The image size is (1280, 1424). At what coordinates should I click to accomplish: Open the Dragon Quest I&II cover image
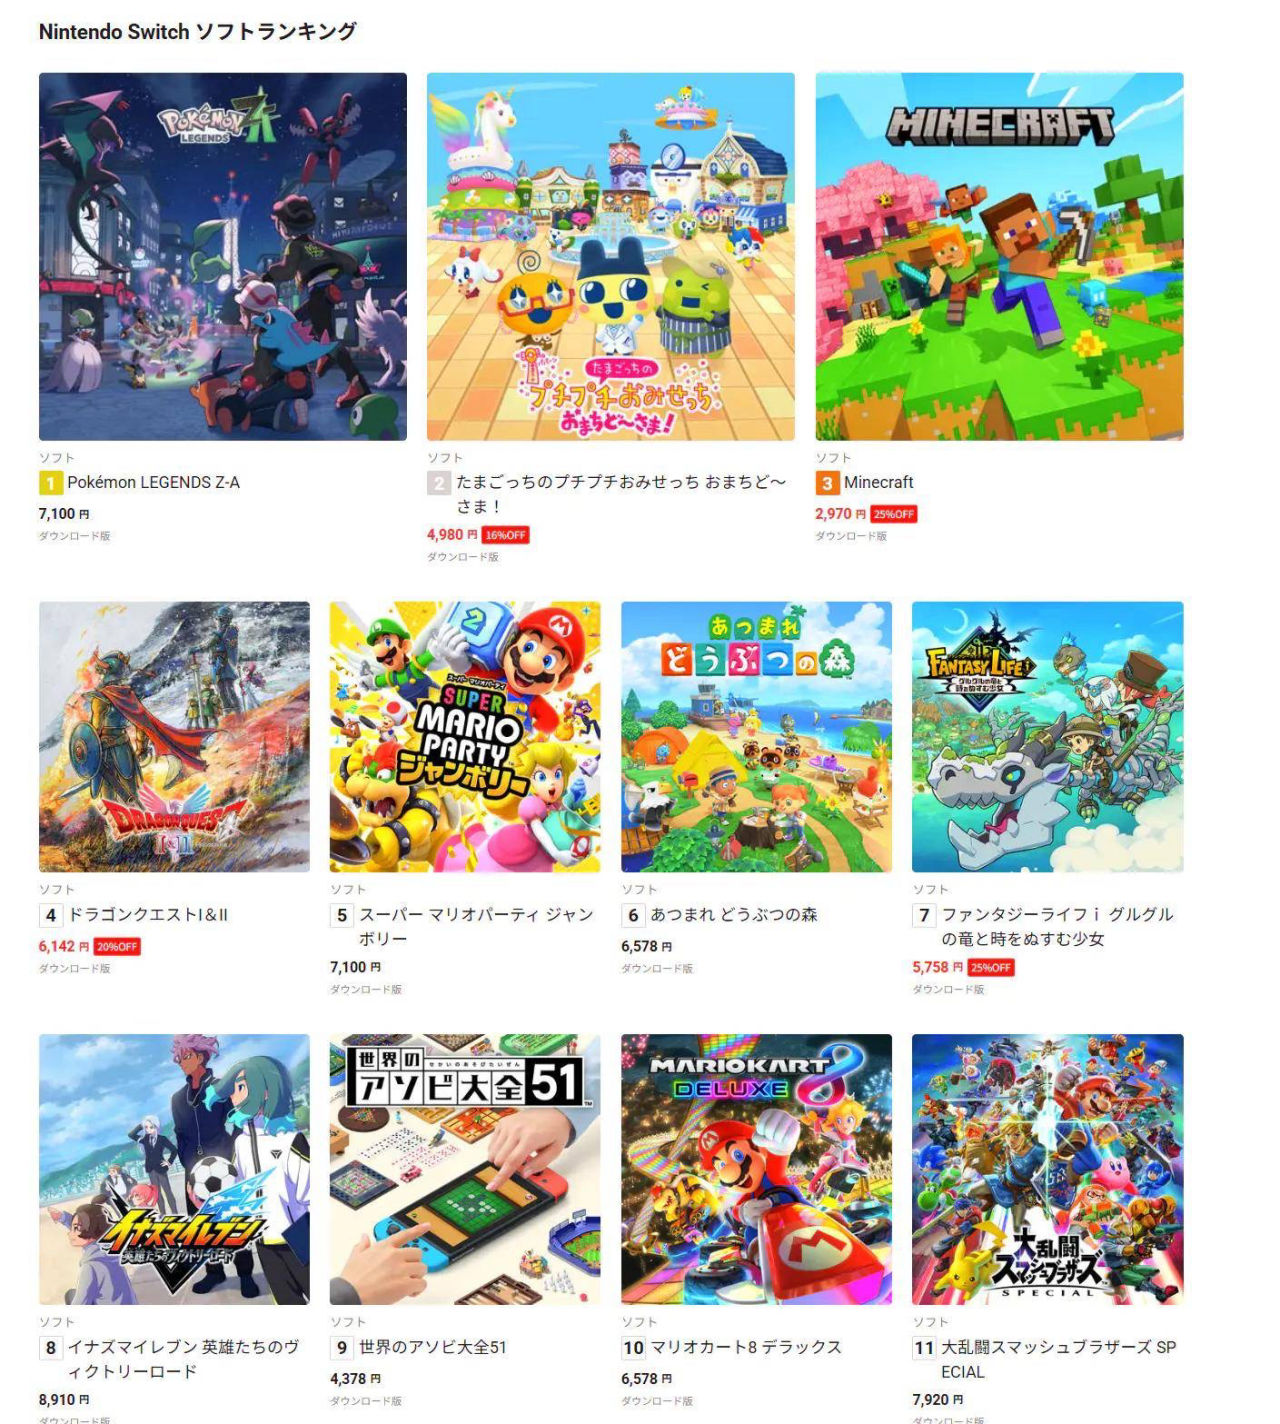(174, 737)
